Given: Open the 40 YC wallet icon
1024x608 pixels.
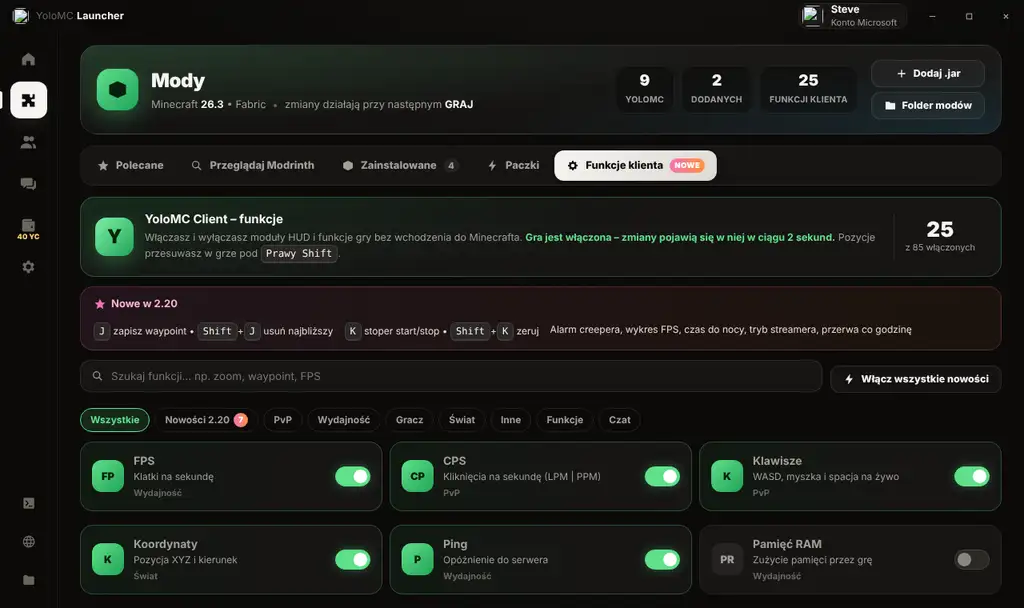Looking at the screenshot, I should tap(28, 229).
